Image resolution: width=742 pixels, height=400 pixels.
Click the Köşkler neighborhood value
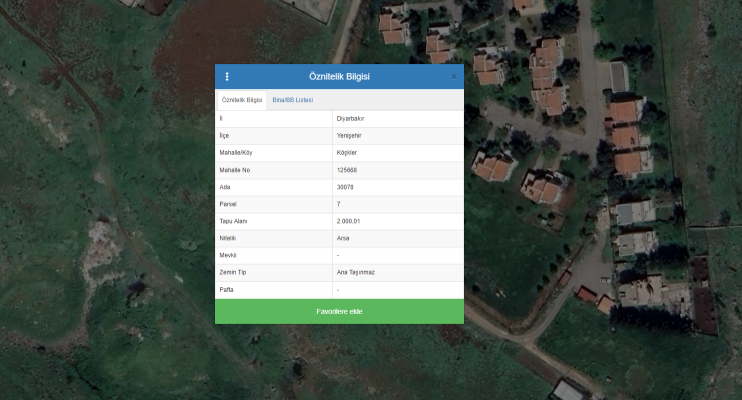click(x=347, y=152)
